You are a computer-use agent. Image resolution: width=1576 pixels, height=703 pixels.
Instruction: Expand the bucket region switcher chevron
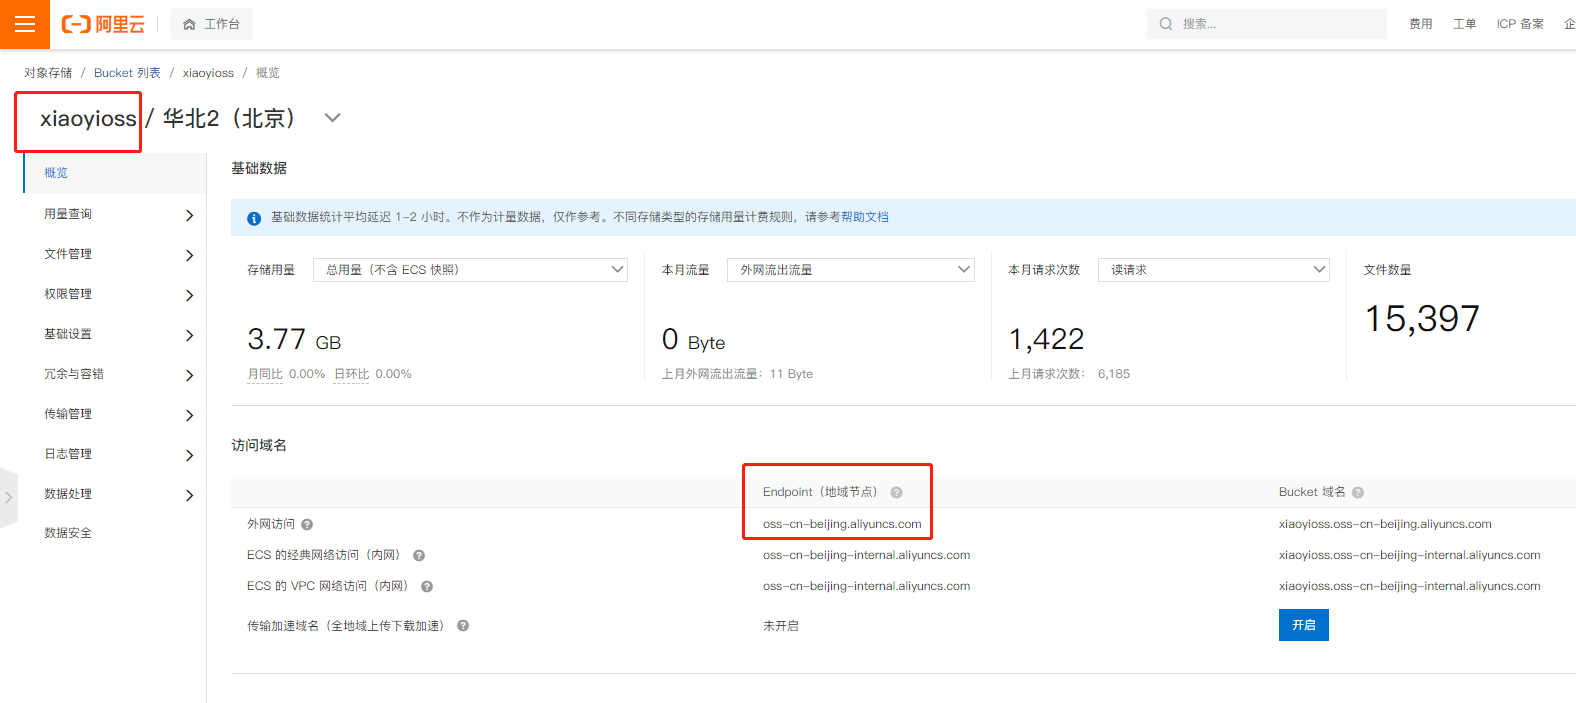333,118
